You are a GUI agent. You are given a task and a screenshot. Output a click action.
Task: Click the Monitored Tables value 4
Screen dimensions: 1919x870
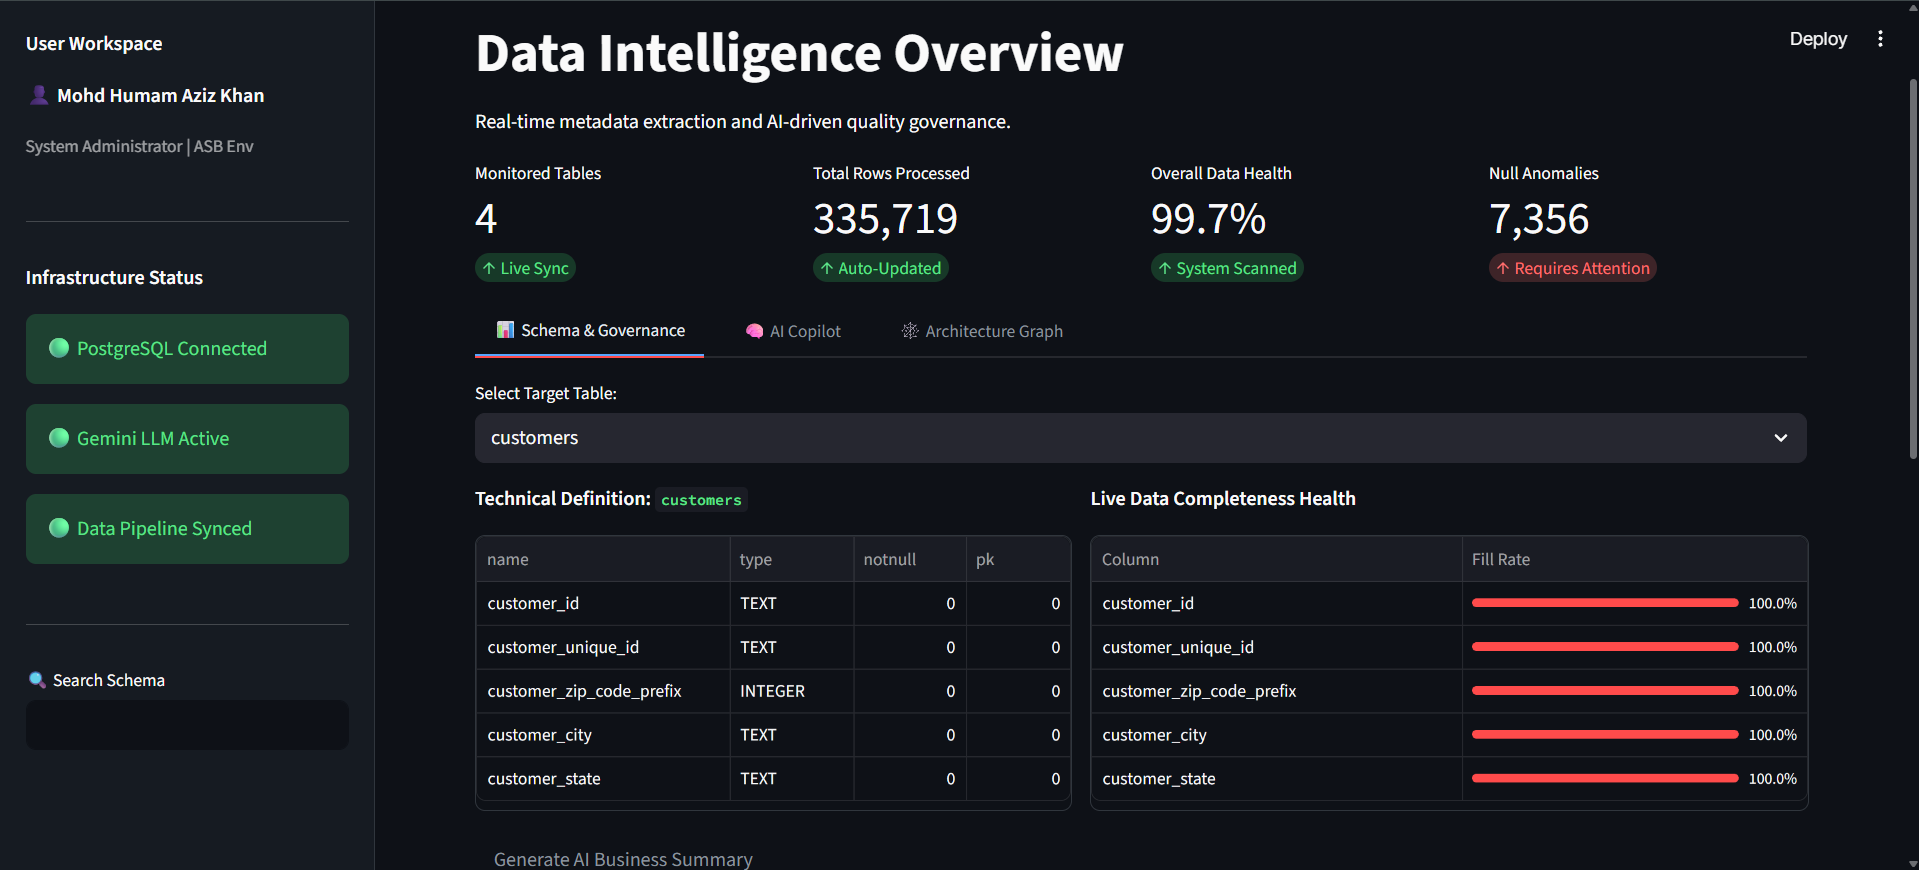pos(486,219)
